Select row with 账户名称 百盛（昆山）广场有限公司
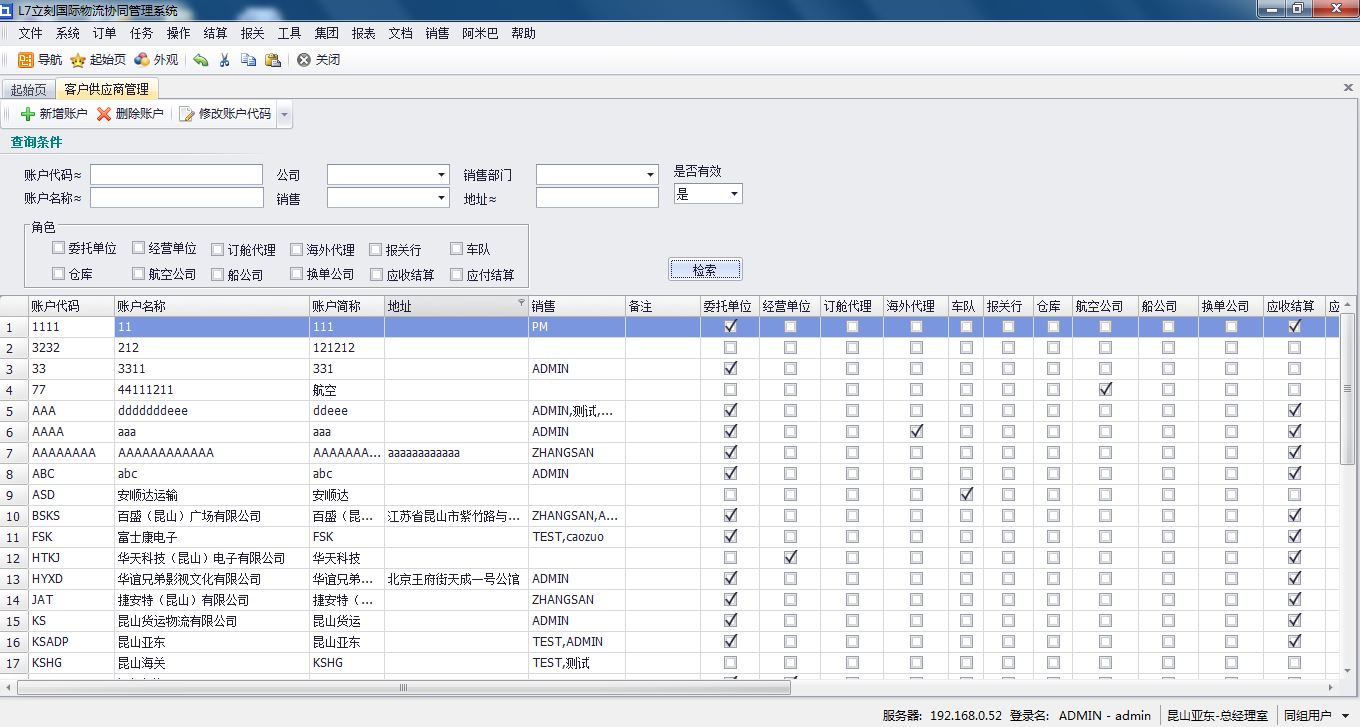The width and height of the screenshot is (1360, 727). pyautogui.click(x=669, y=515)
